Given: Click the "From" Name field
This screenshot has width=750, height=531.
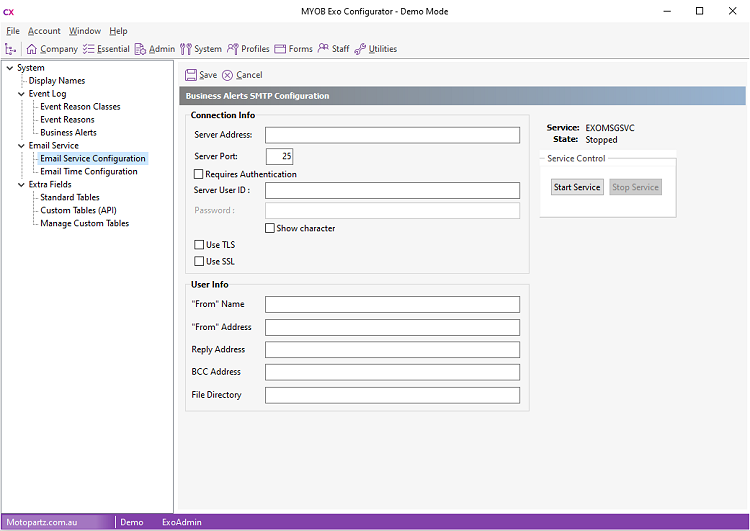Looking at the screenshot, I should (392, 304).
